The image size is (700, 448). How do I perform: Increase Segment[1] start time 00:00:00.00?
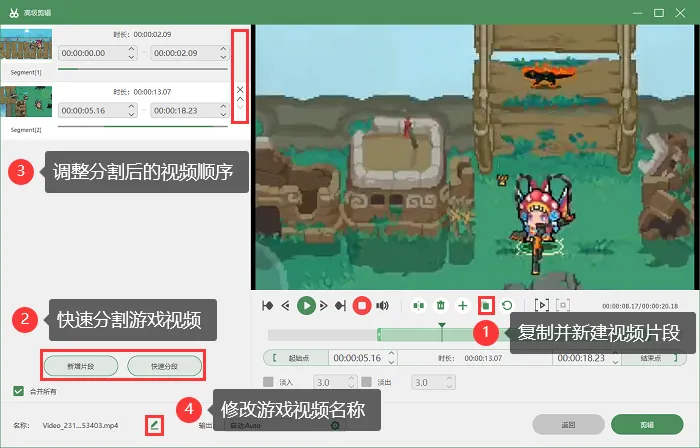pos(131,49)
